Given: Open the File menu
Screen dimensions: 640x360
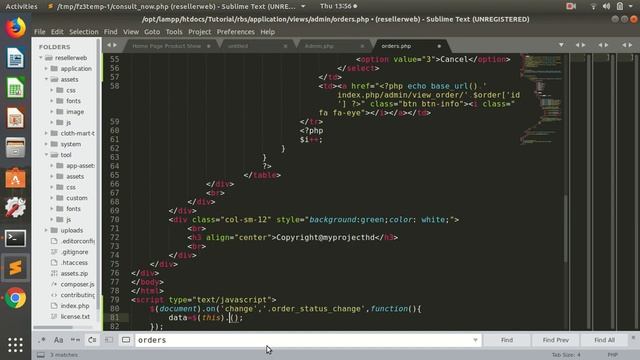Looking at the screenshot, I should click(40, 32).
